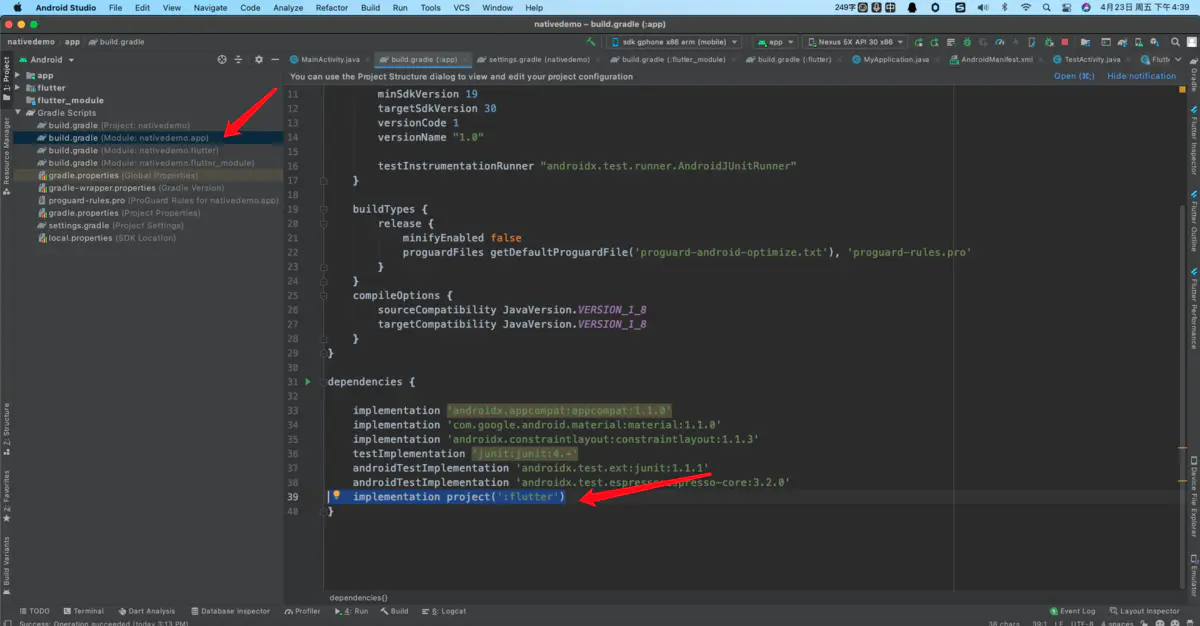1200x626 pixels.
Task: Collapse the Gradle Scripts tree node
Action: (x=19, y=113)
